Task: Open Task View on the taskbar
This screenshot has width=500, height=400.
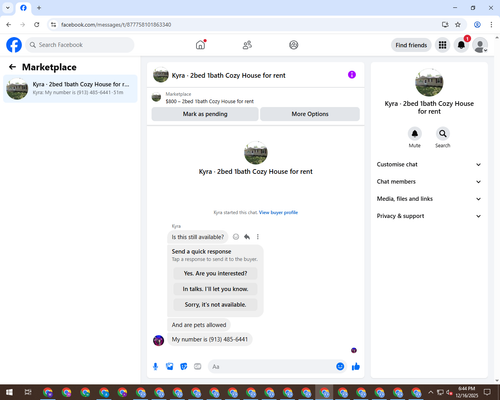Action: (x=28, y=392)
